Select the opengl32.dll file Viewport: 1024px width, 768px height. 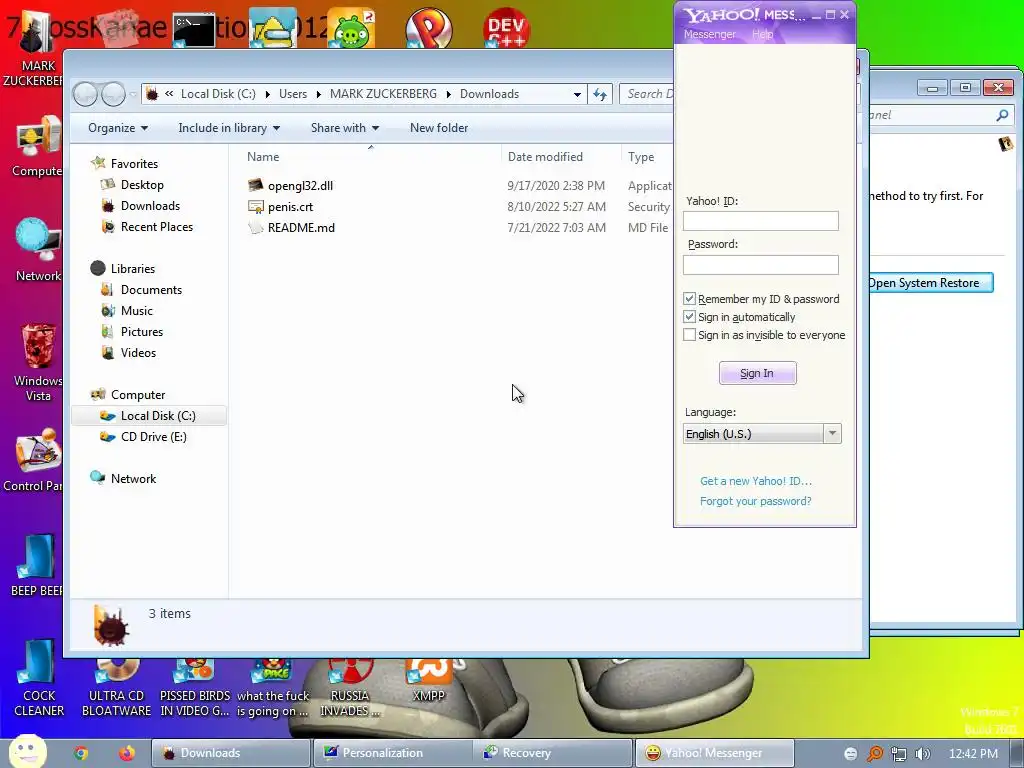click(300, 185)
